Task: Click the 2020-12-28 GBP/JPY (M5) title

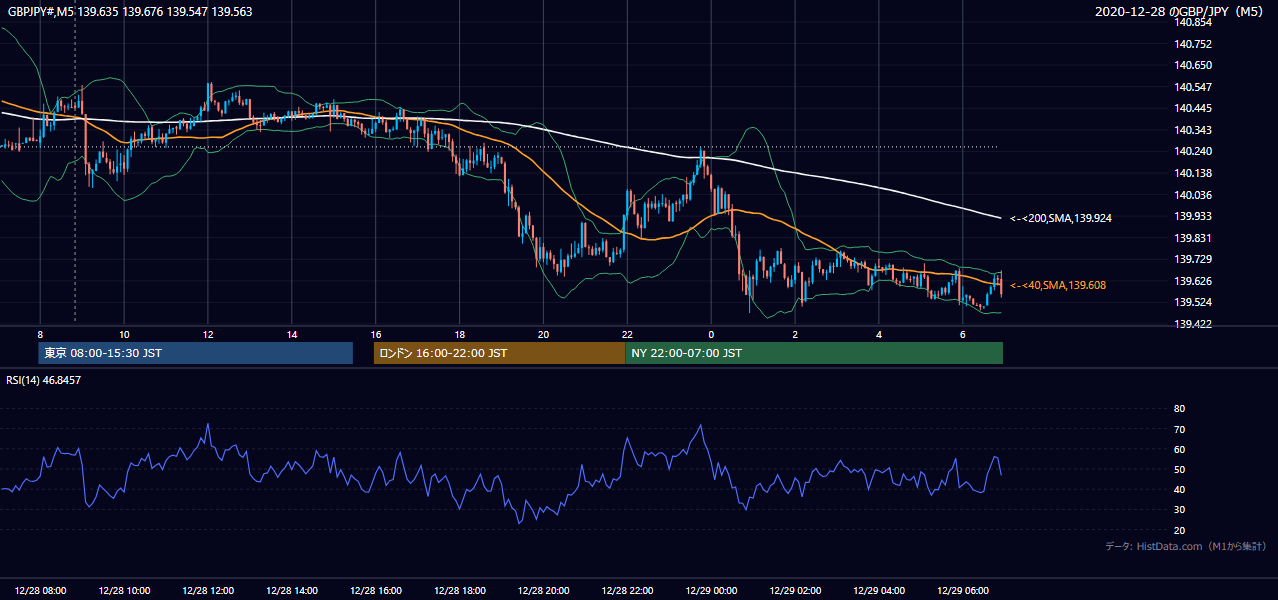Action: (x=1179, y=11)
